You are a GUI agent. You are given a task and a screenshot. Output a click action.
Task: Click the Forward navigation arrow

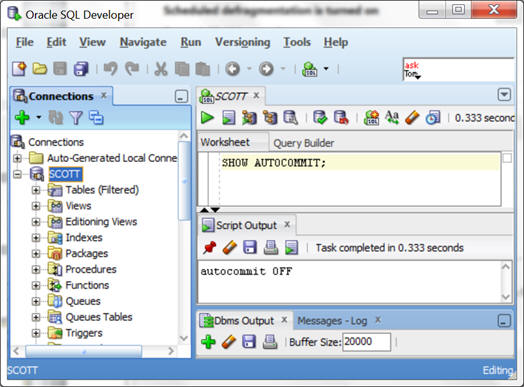point(266,69)
